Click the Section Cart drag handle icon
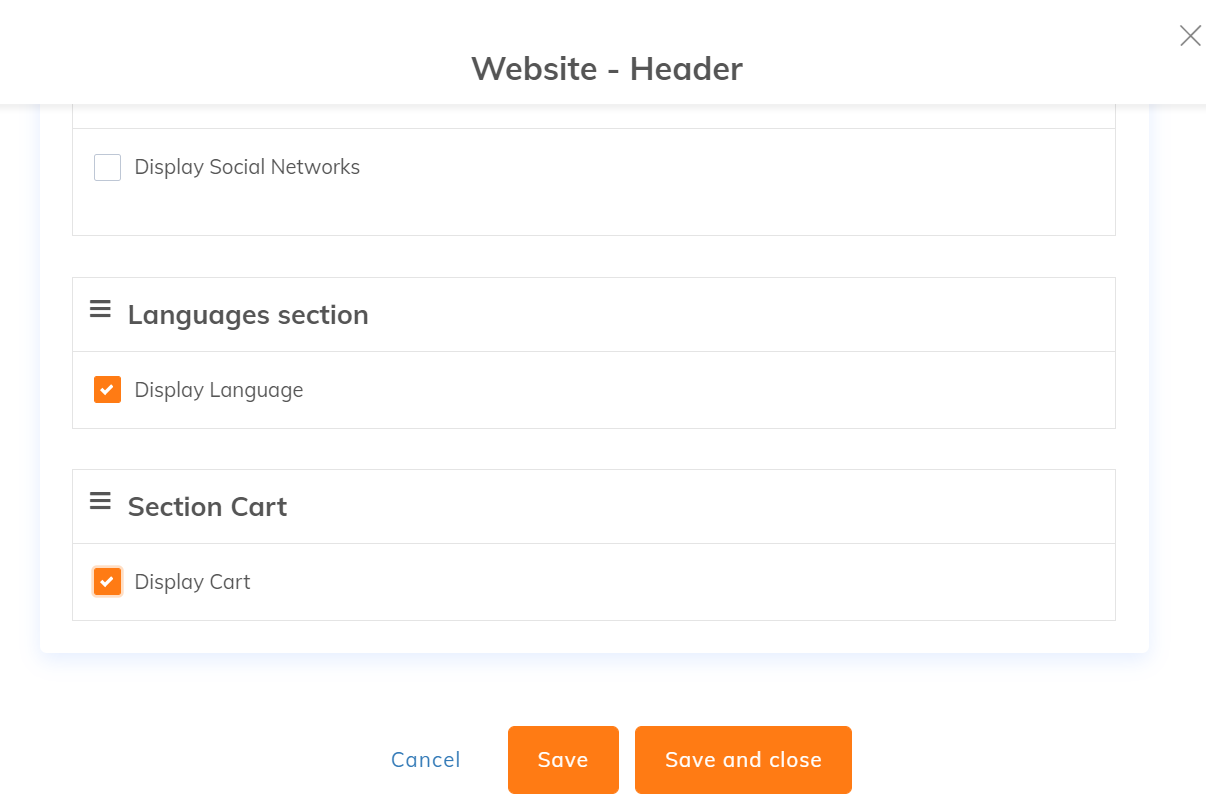The width and height of the screenshot is (1206, 803). [x=100, y=501]
